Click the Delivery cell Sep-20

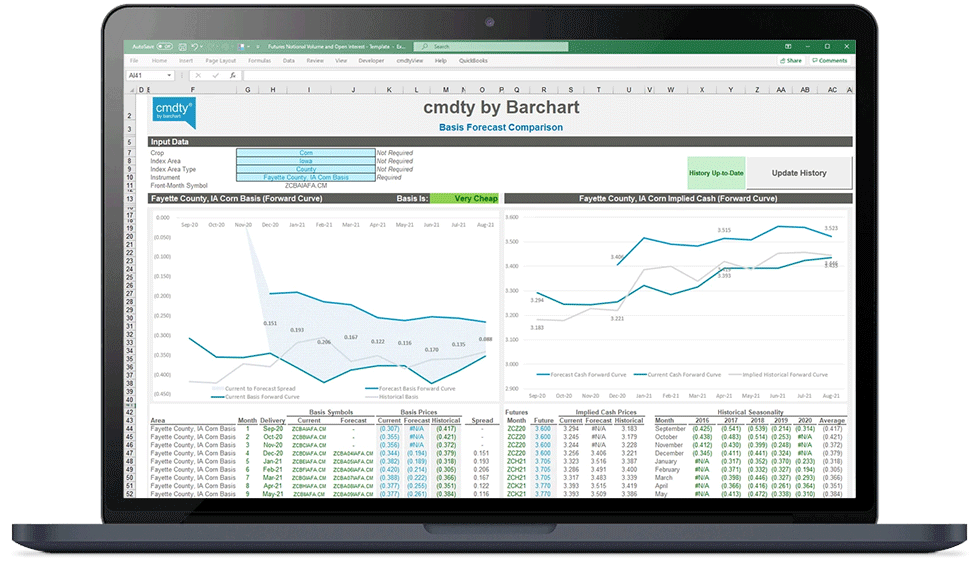(x=273, y=429)
